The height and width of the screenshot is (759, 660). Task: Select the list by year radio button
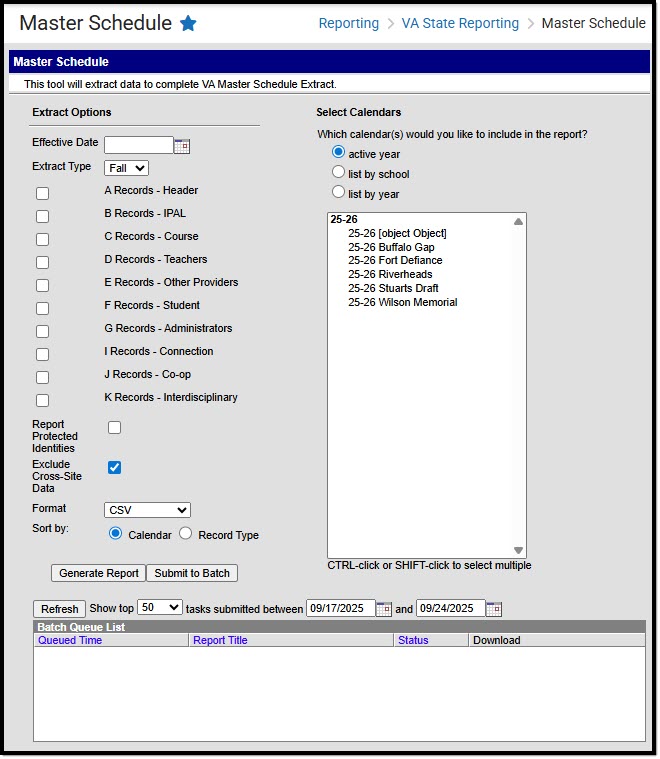pyautogui.click(x=338, y=192)
